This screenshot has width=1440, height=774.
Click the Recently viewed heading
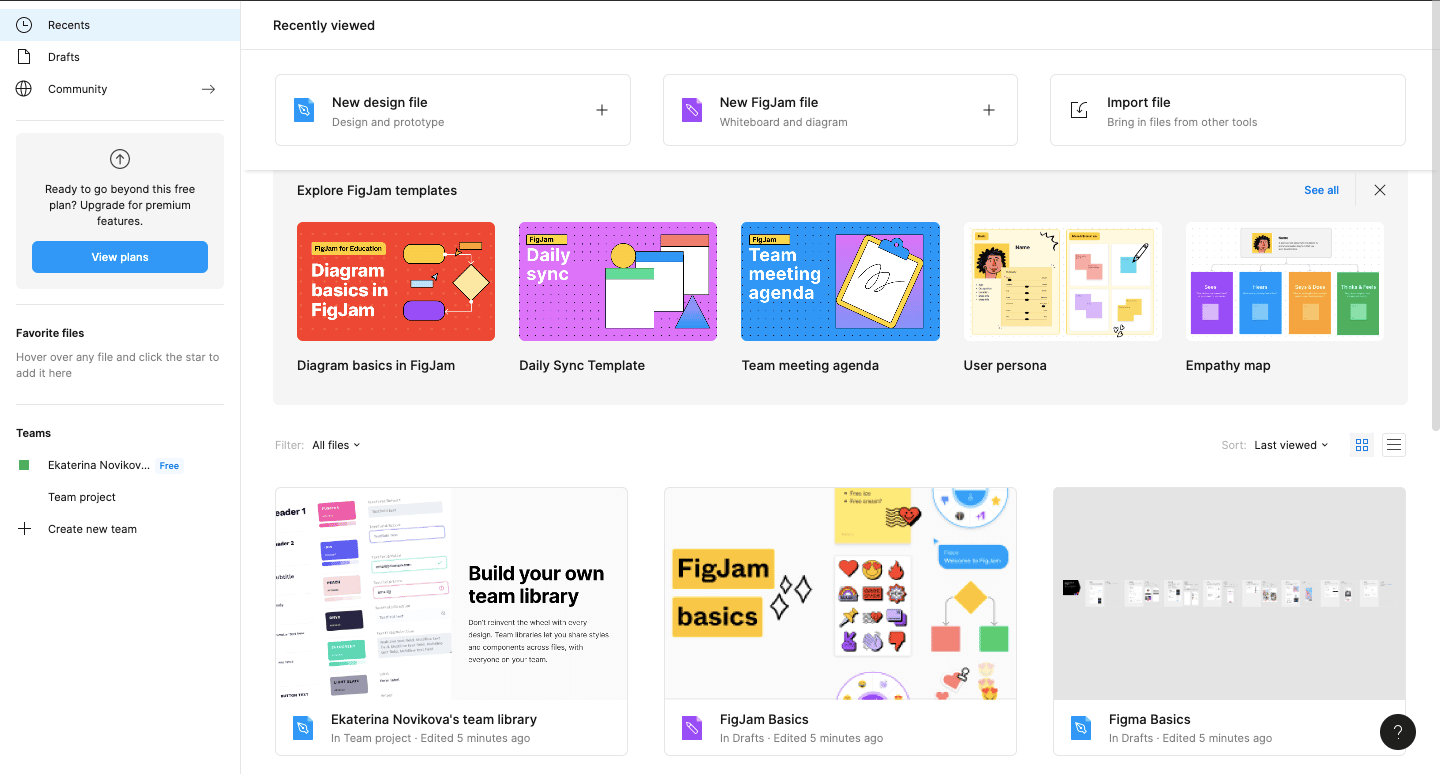click(x=324, y=25)
